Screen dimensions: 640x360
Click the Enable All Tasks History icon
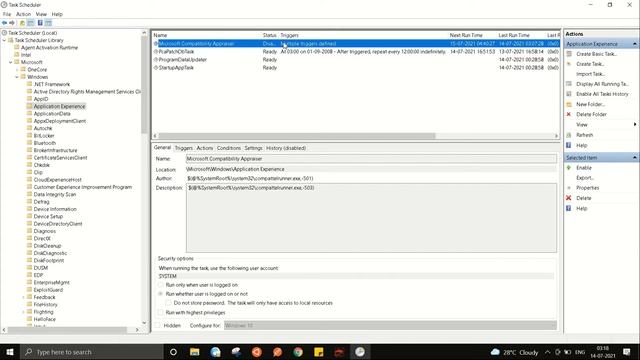pyautogui.click(x=569, y=94)
